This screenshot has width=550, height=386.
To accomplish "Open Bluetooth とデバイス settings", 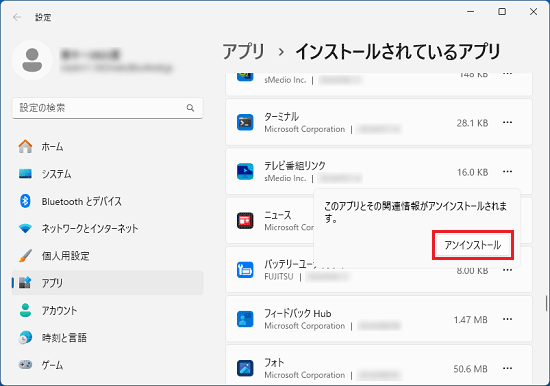I will point(107,201).
